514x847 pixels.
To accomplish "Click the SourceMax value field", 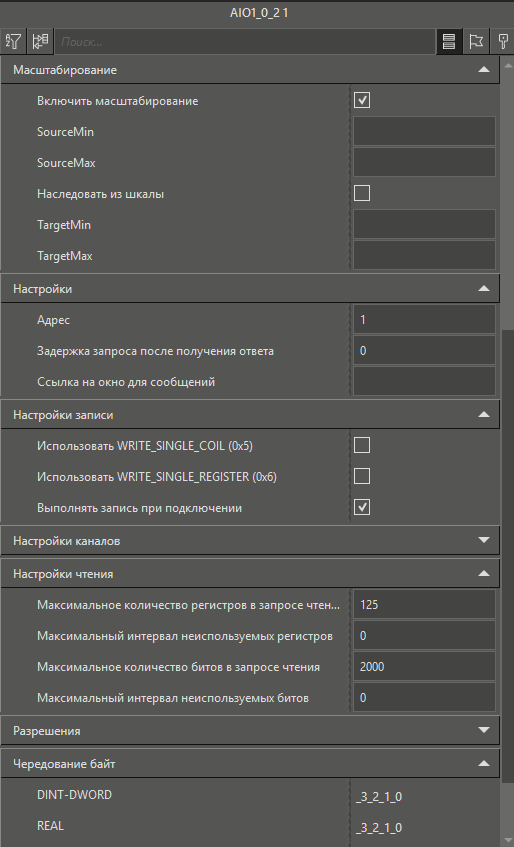I will (424, 163).
